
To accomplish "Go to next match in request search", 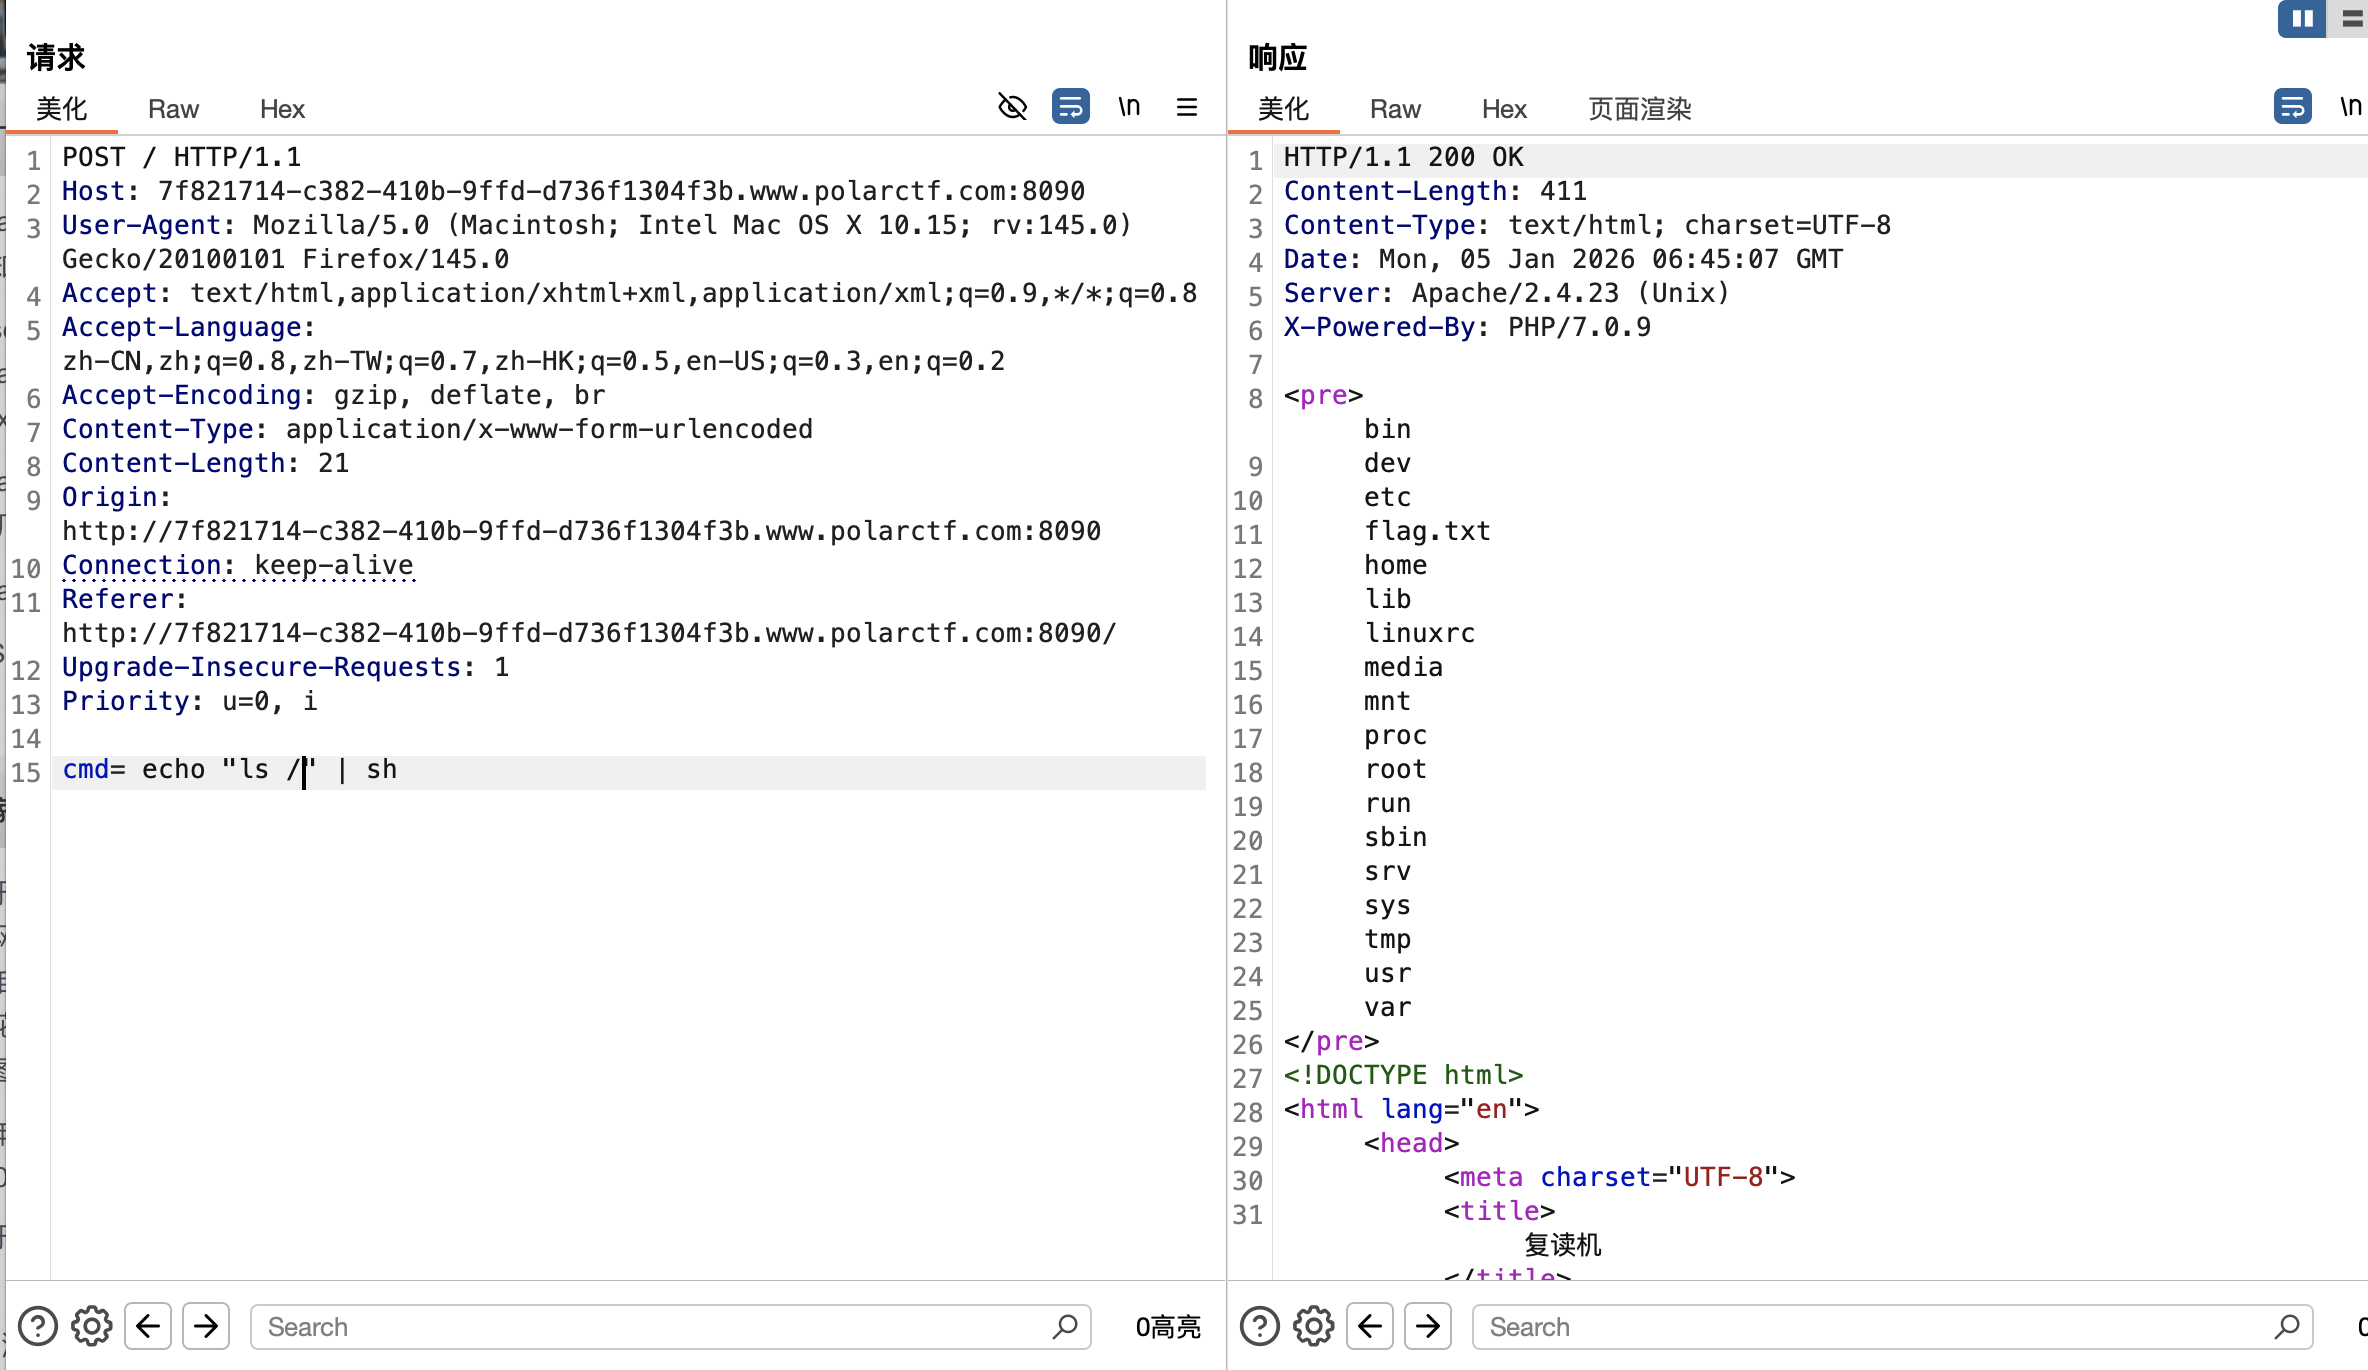I will [206, 1326].
